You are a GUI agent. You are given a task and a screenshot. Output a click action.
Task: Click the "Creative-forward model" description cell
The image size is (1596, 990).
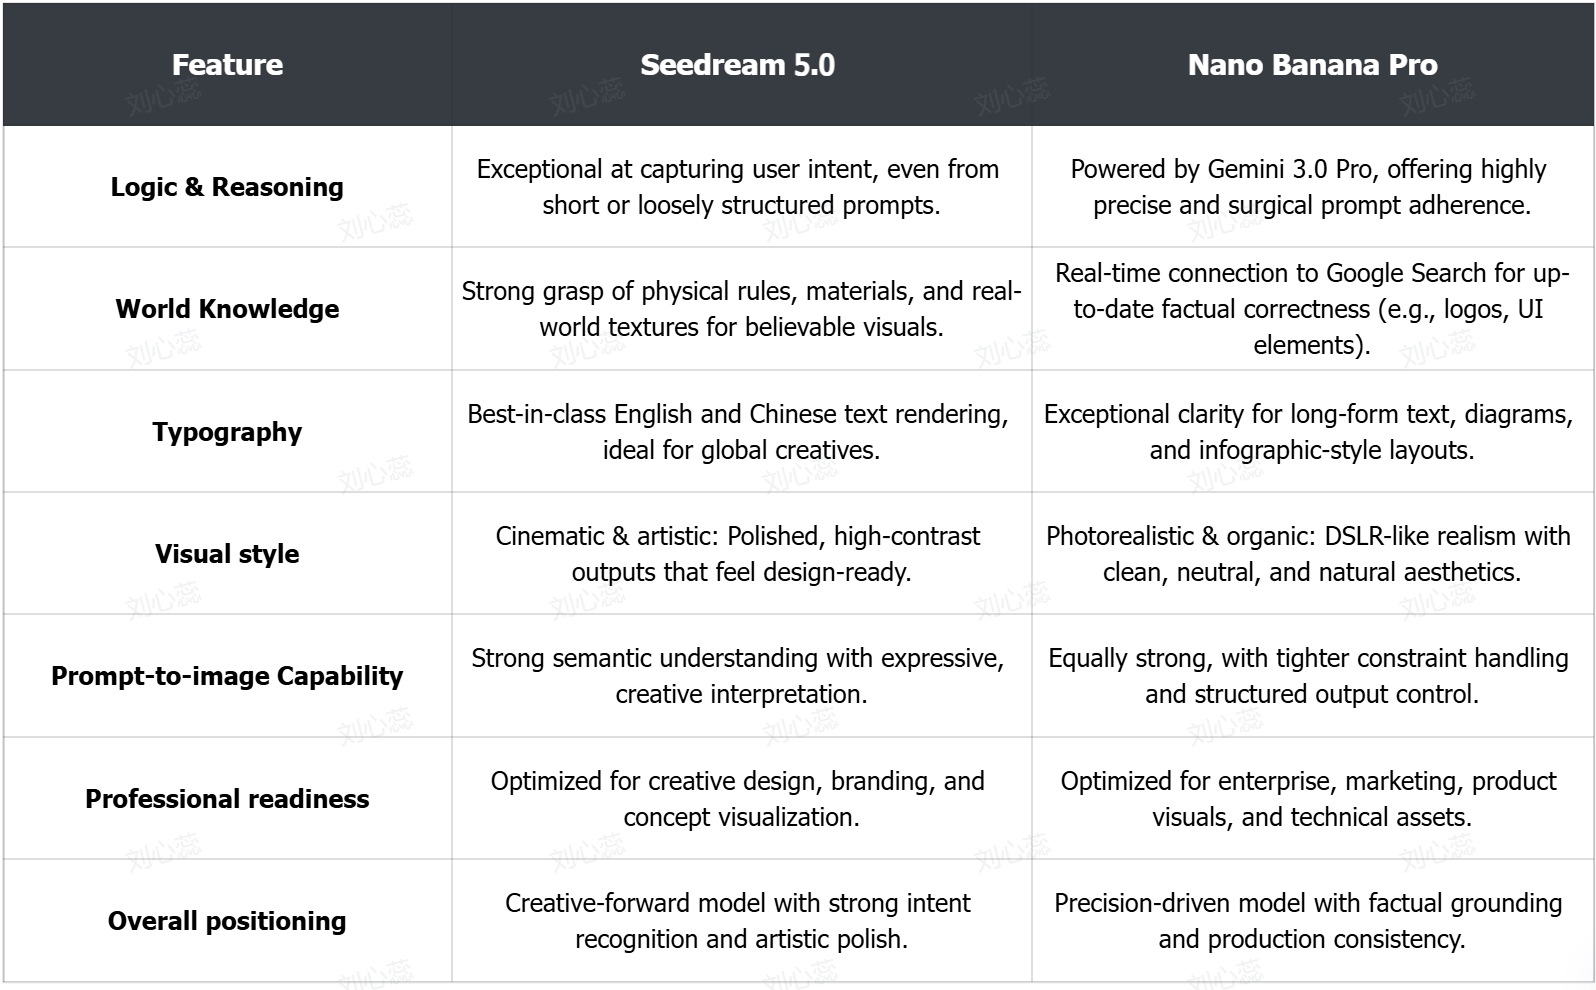pos(740,921)
